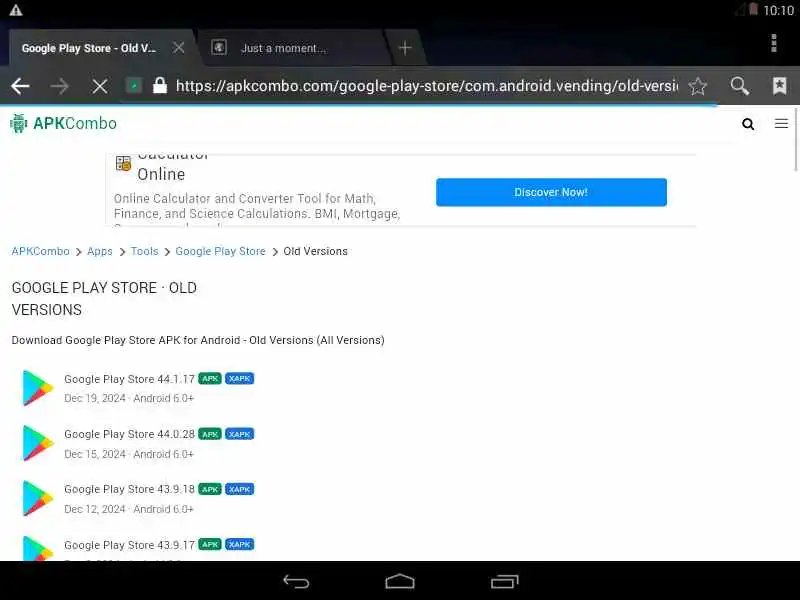Click the Google Play Store breadcrumb link
This screenshot has width=800, height=600.
(x=220, y=252)
